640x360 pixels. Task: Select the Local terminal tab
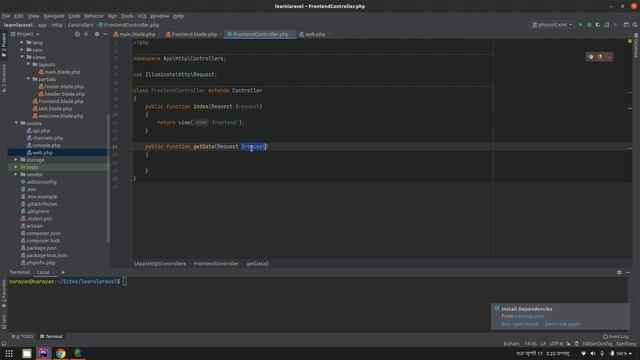coord(43,272)
